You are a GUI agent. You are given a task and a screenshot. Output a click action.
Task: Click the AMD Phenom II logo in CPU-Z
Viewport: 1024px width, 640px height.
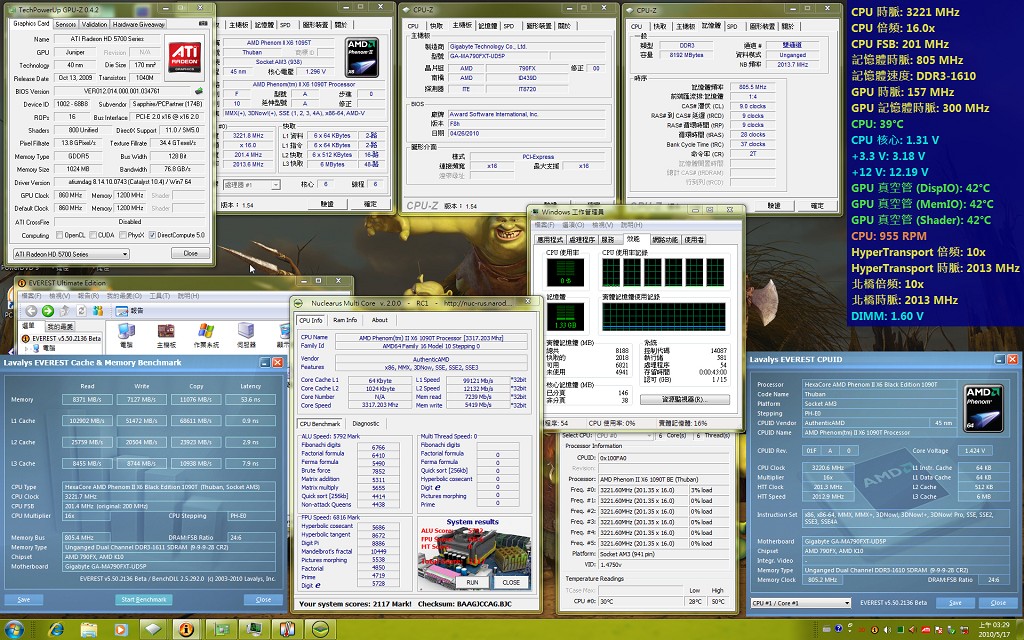tap(362, 57)
